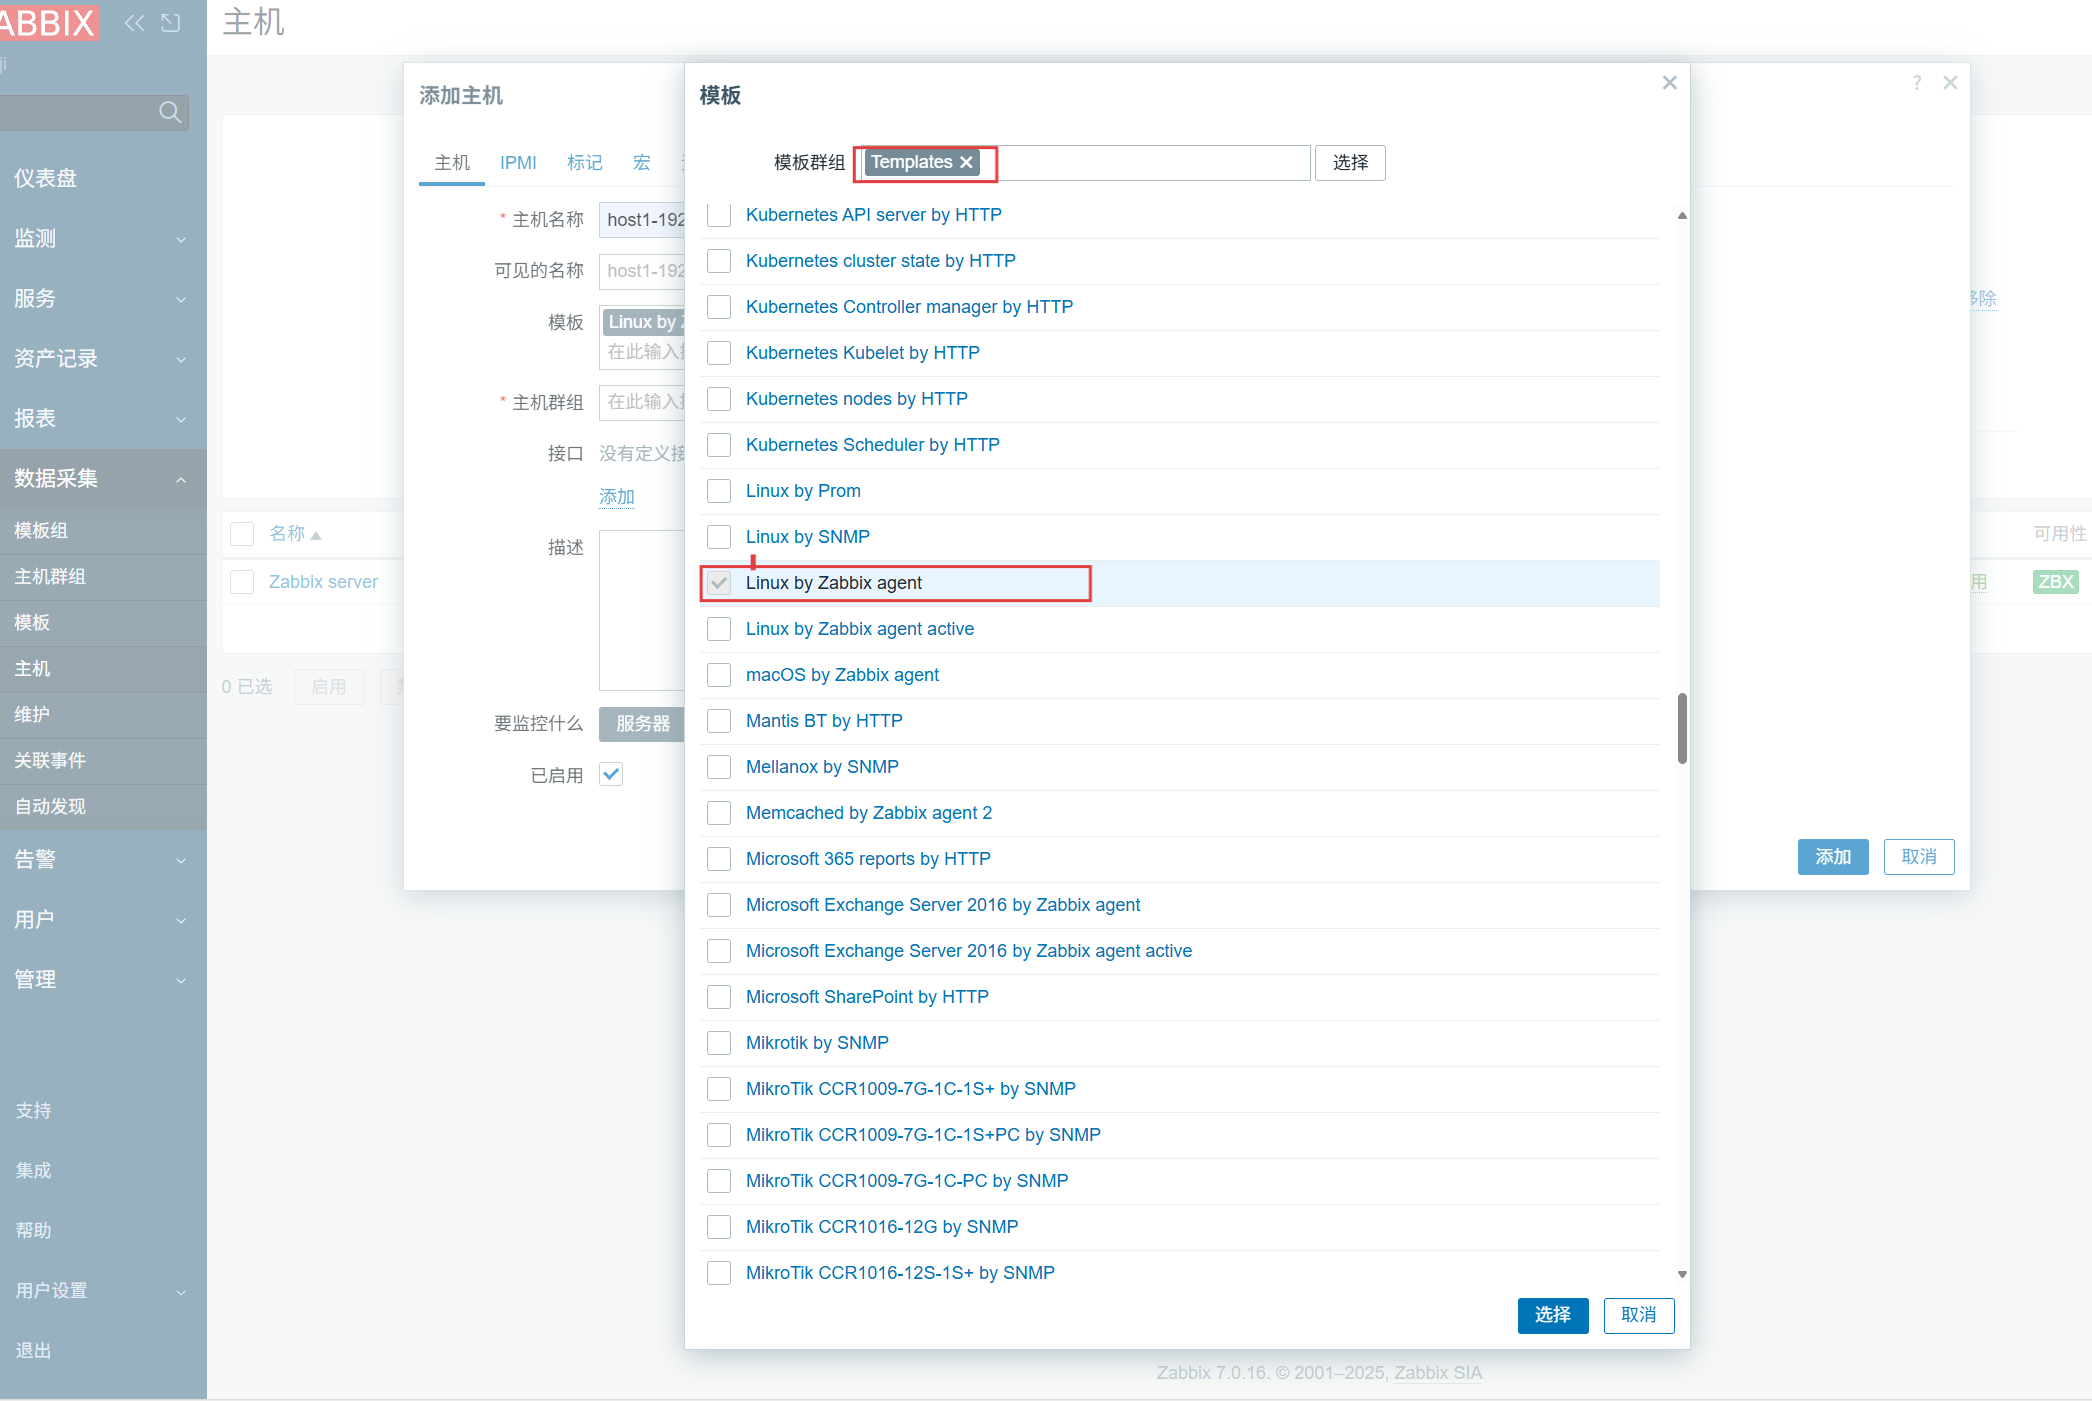This screenshot has height=1401, width=2092.
Task: Click the 主机名称 input field
Action: coord(642,220)
